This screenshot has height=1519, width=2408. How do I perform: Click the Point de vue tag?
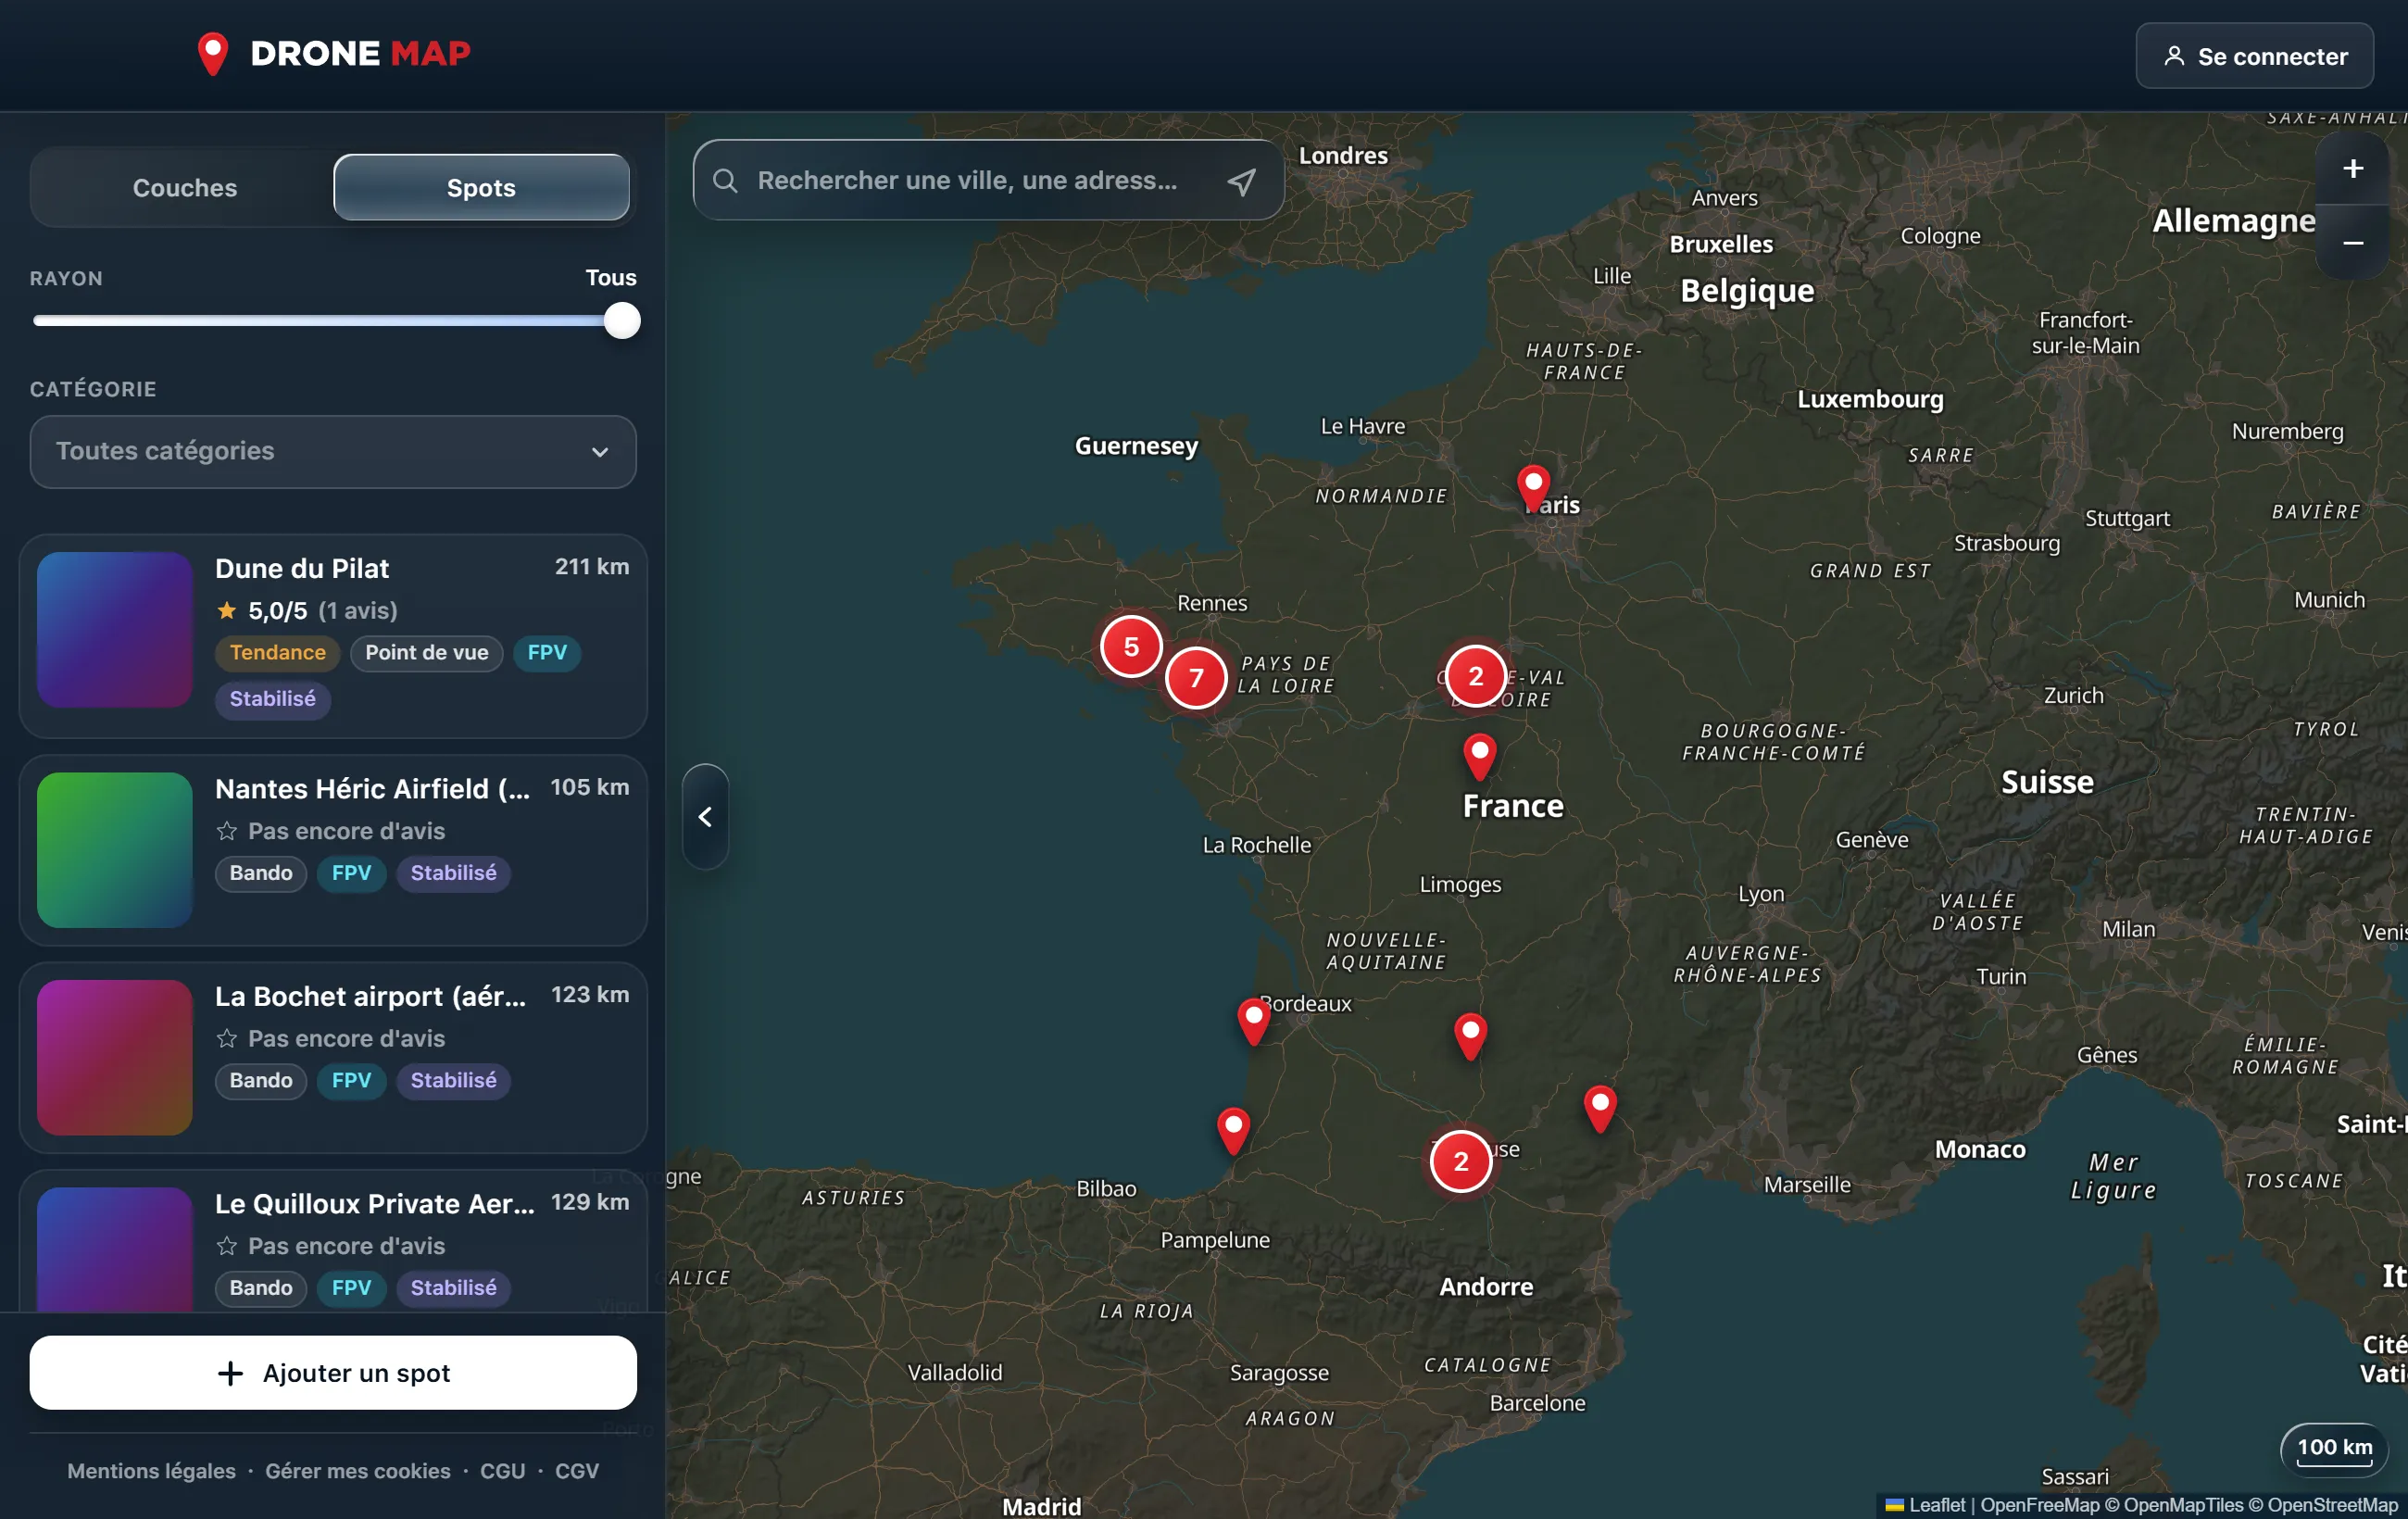pyautogui.click(x=426, y=653)
